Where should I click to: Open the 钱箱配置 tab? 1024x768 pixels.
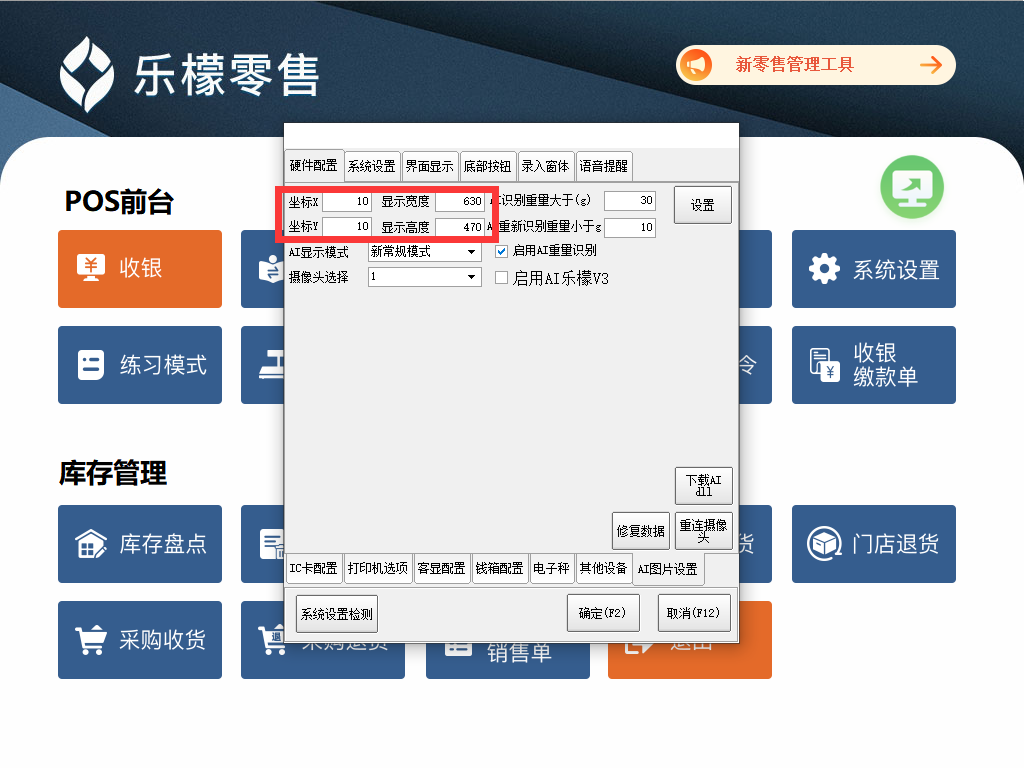pyautogui.click(x=500, y=568)
